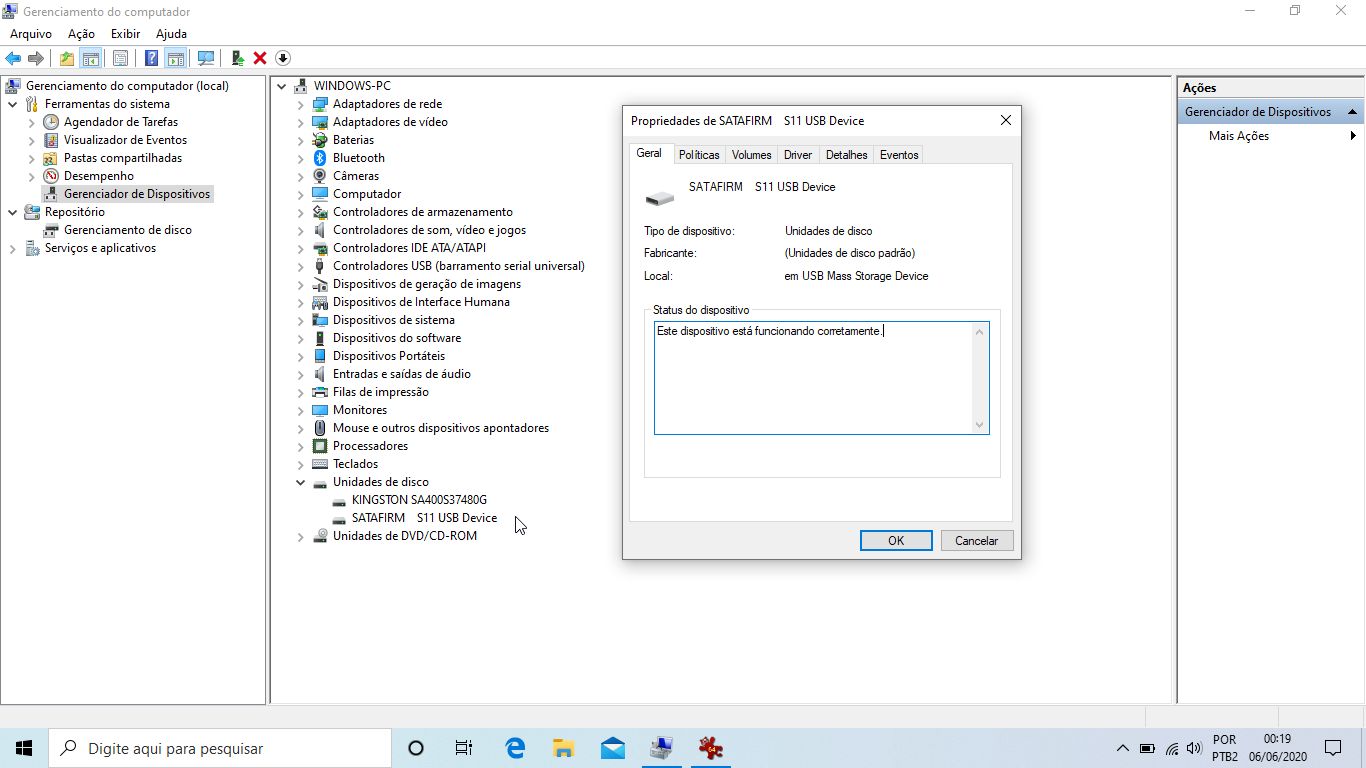Switch to the Volumes tab

751,155
